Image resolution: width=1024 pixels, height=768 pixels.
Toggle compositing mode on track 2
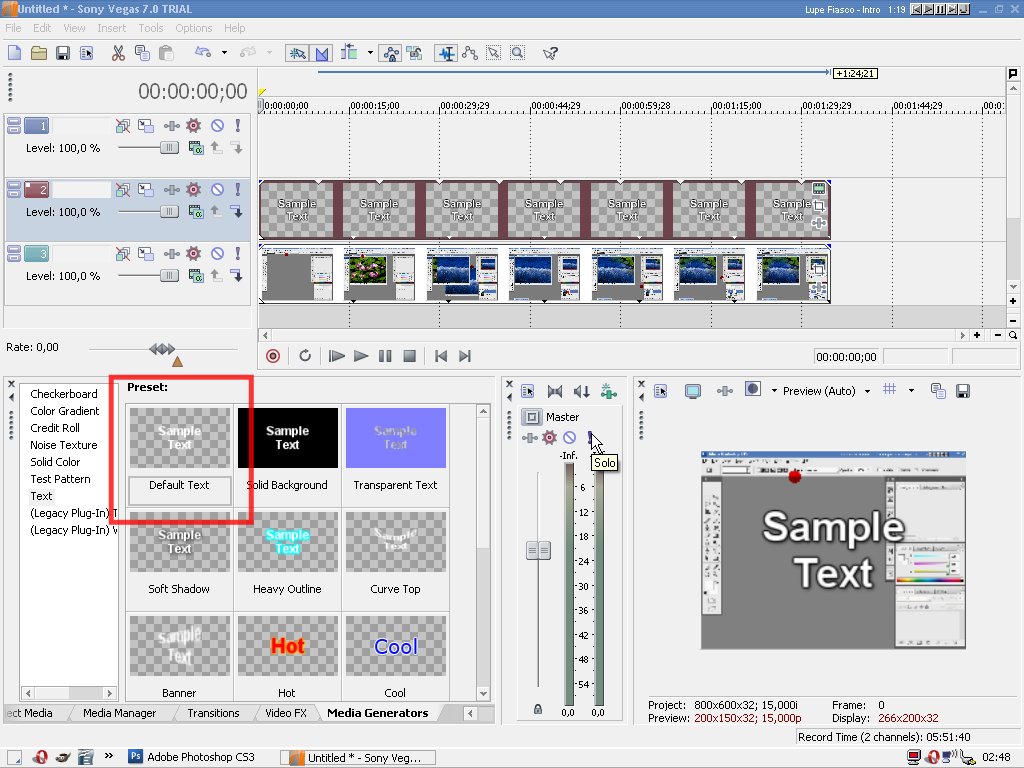point(195,212)
